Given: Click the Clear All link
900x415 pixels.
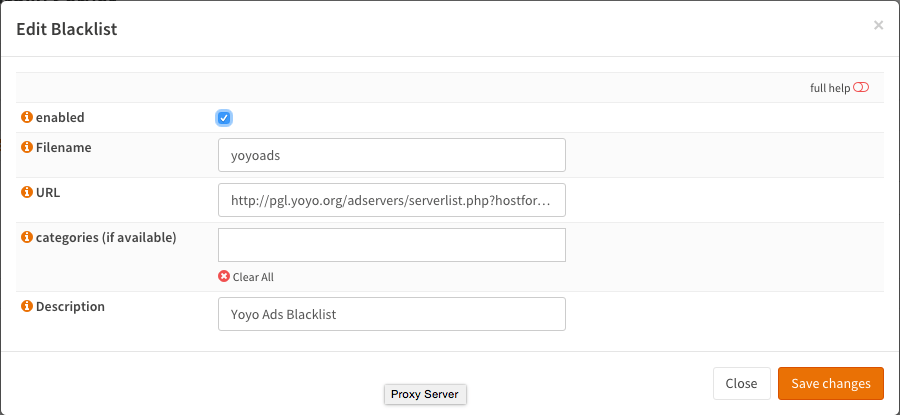Looking at the screenshot, I should coord(253,277).
